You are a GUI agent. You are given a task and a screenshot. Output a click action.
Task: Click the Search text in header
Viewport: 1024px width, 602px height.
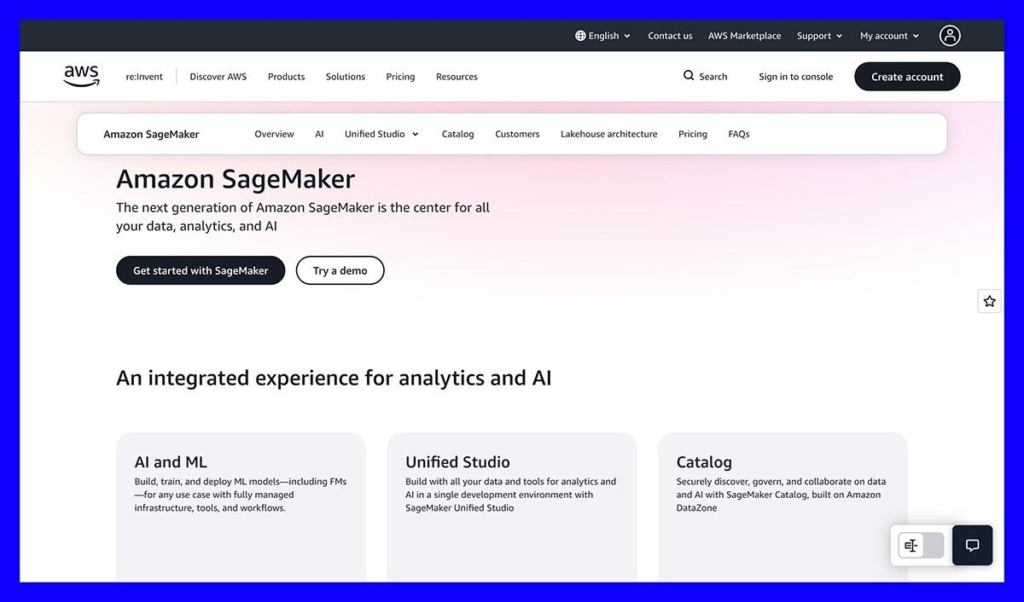point(713,76)
